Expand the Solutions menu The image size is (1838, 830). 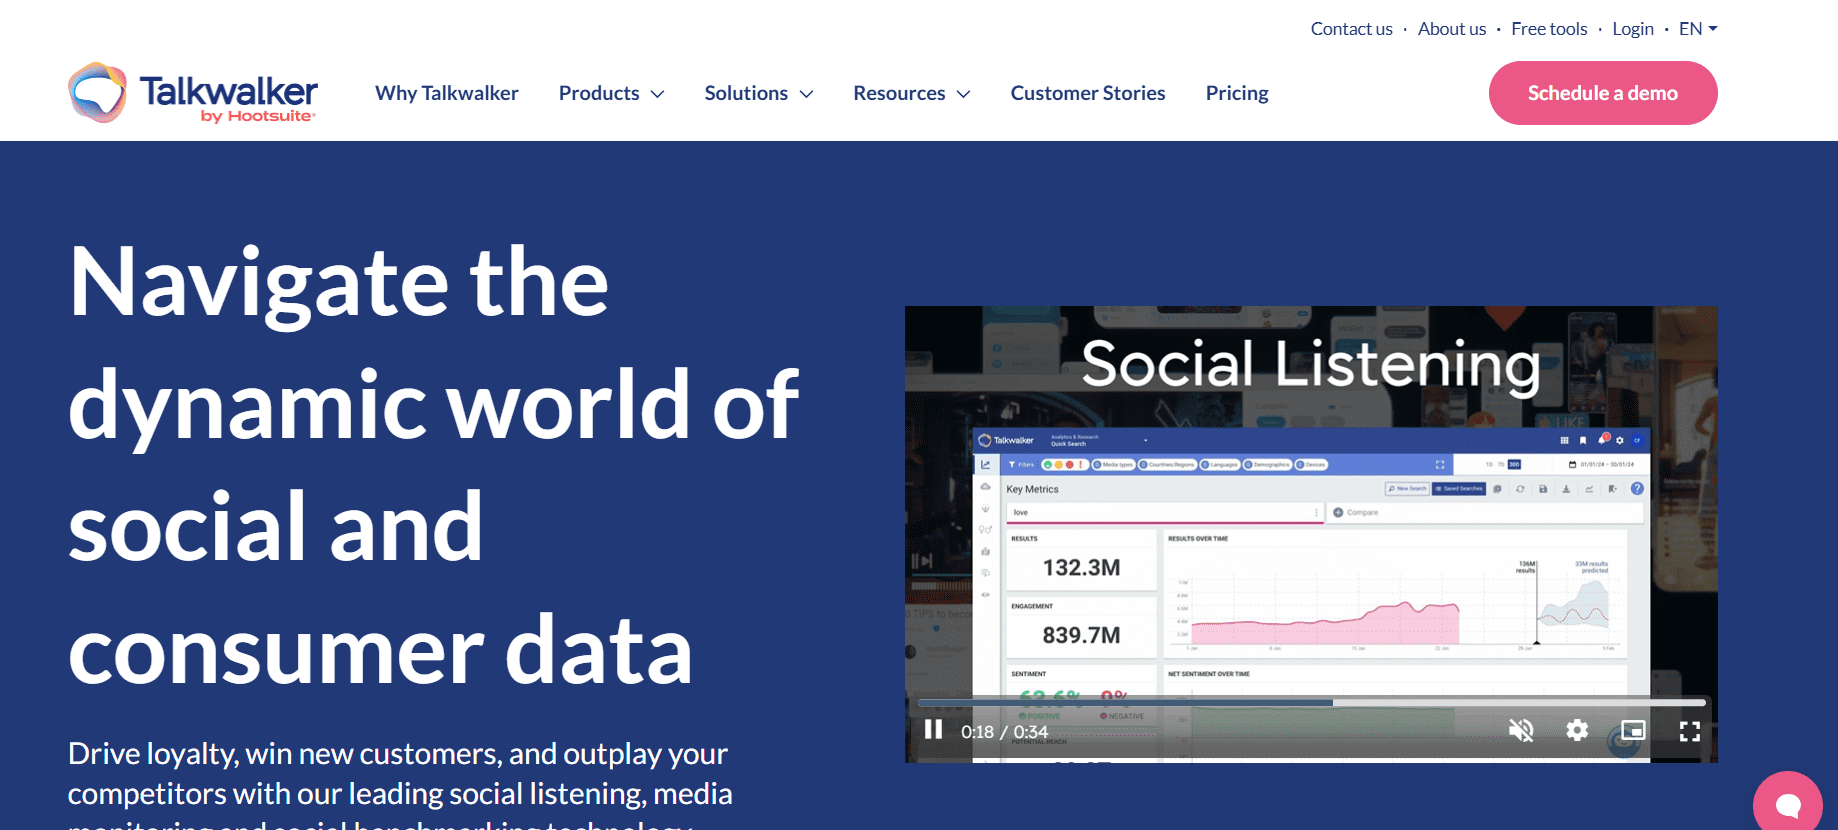758,93
